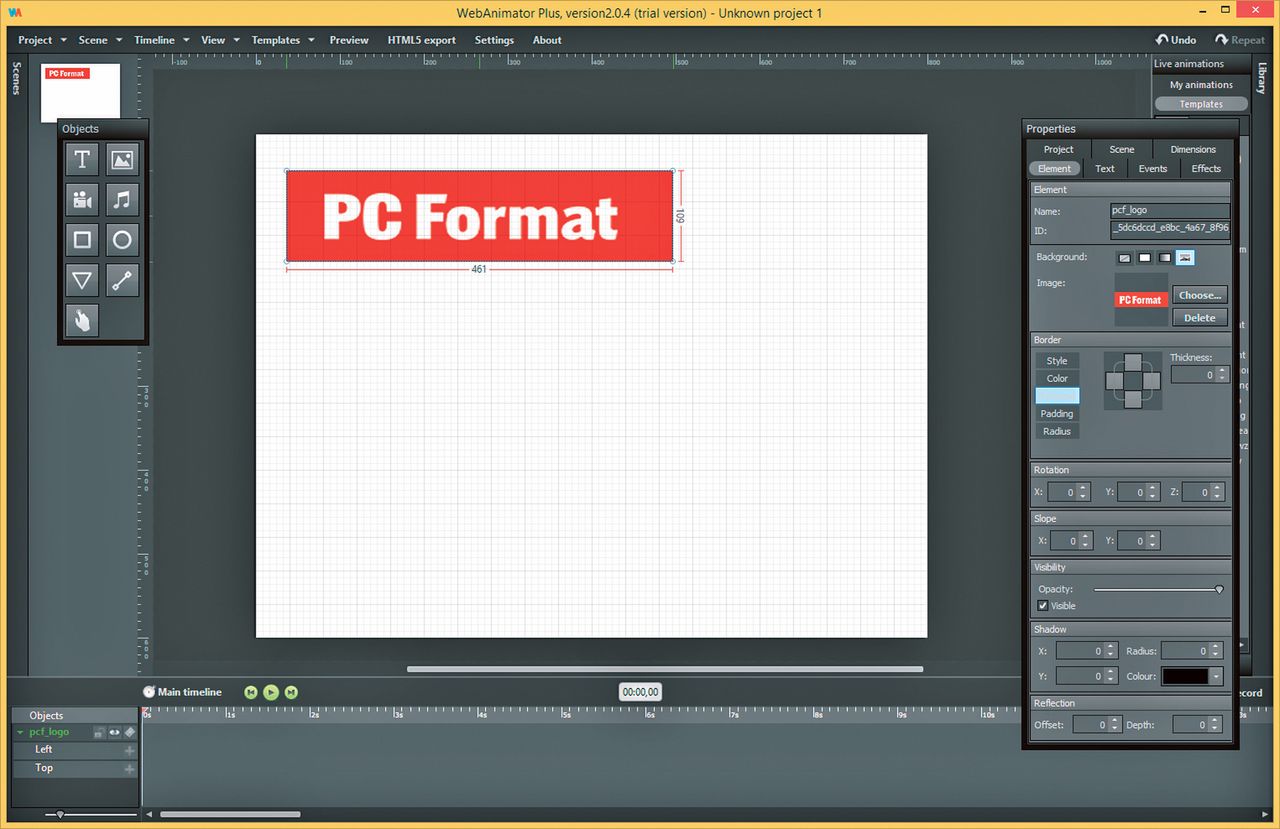
Task: Click the Repeat arrow icon
Action: pos(1221,40)
